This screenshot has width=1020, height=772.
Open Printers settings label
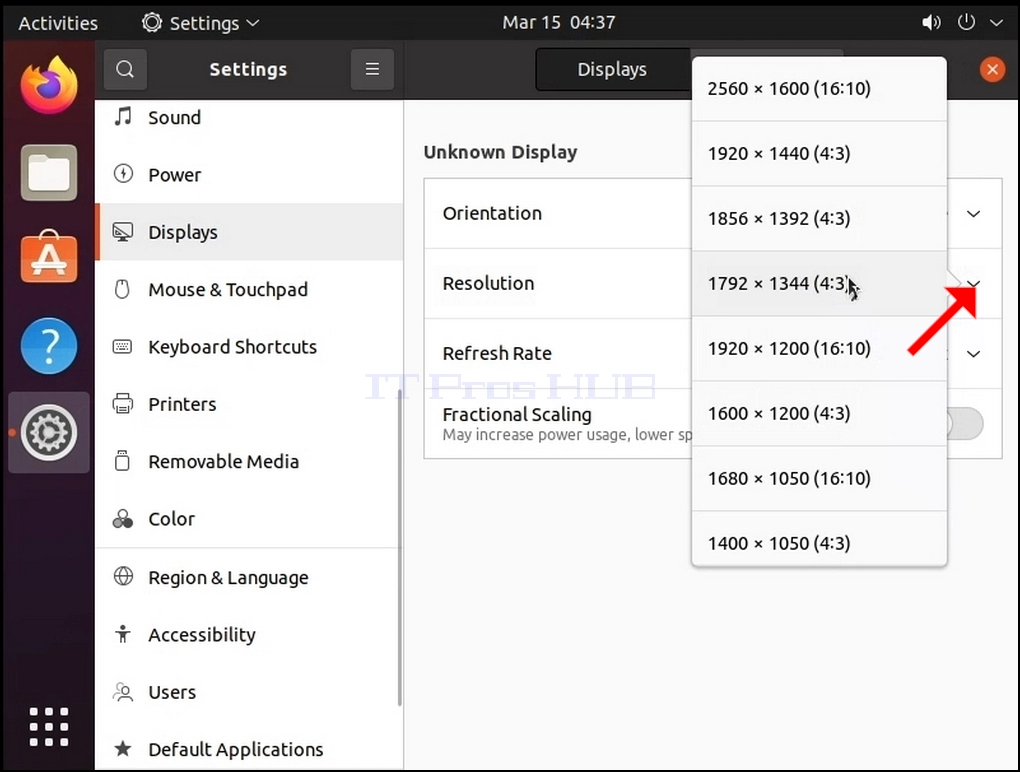coord(182,404)
